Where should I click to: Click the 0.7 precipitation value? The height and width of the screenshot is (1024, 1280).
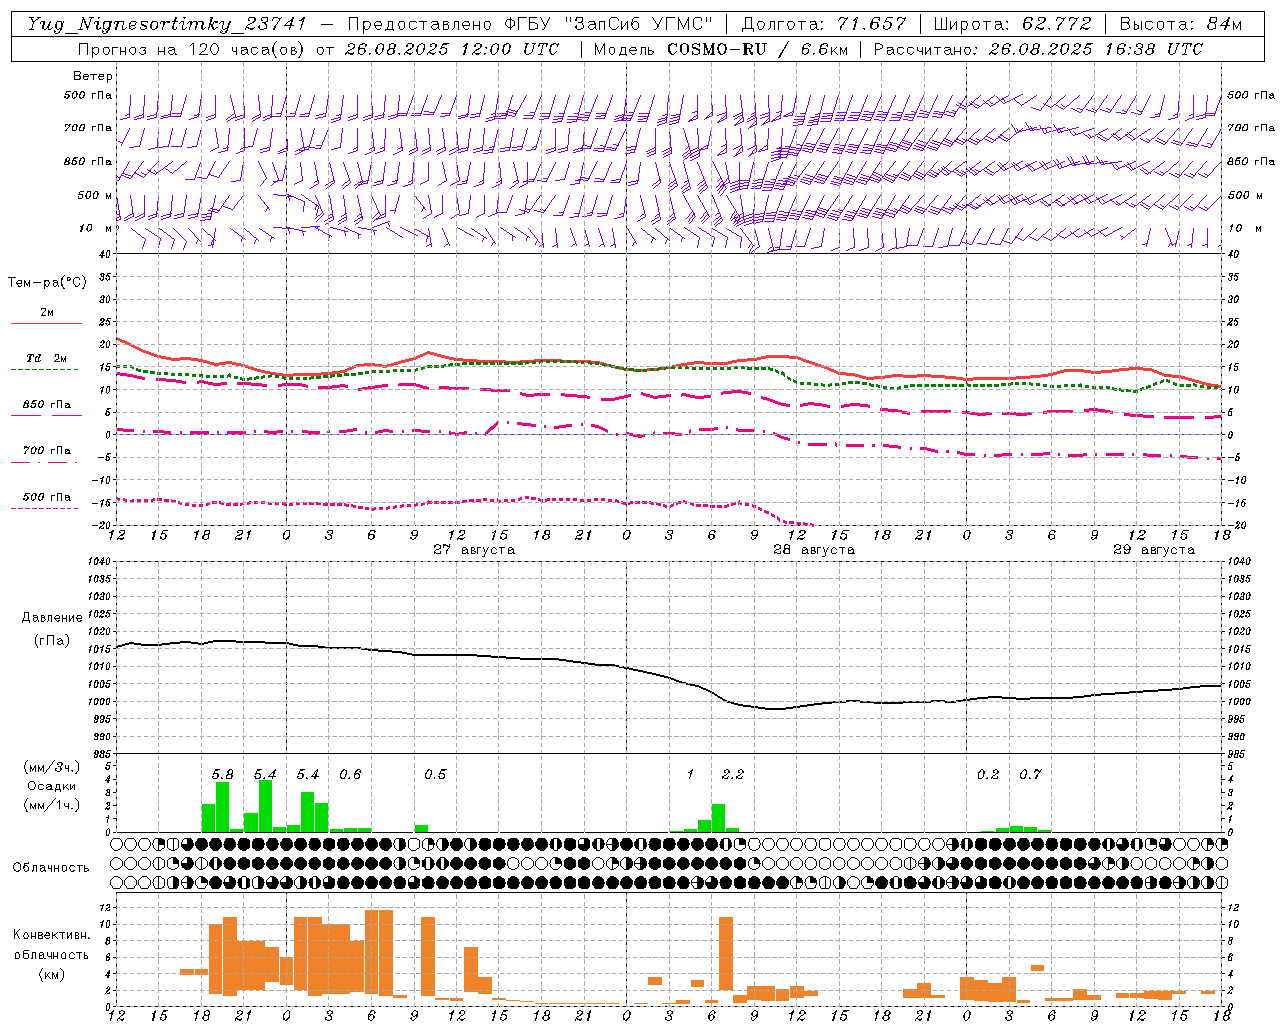click(1030, 775)
